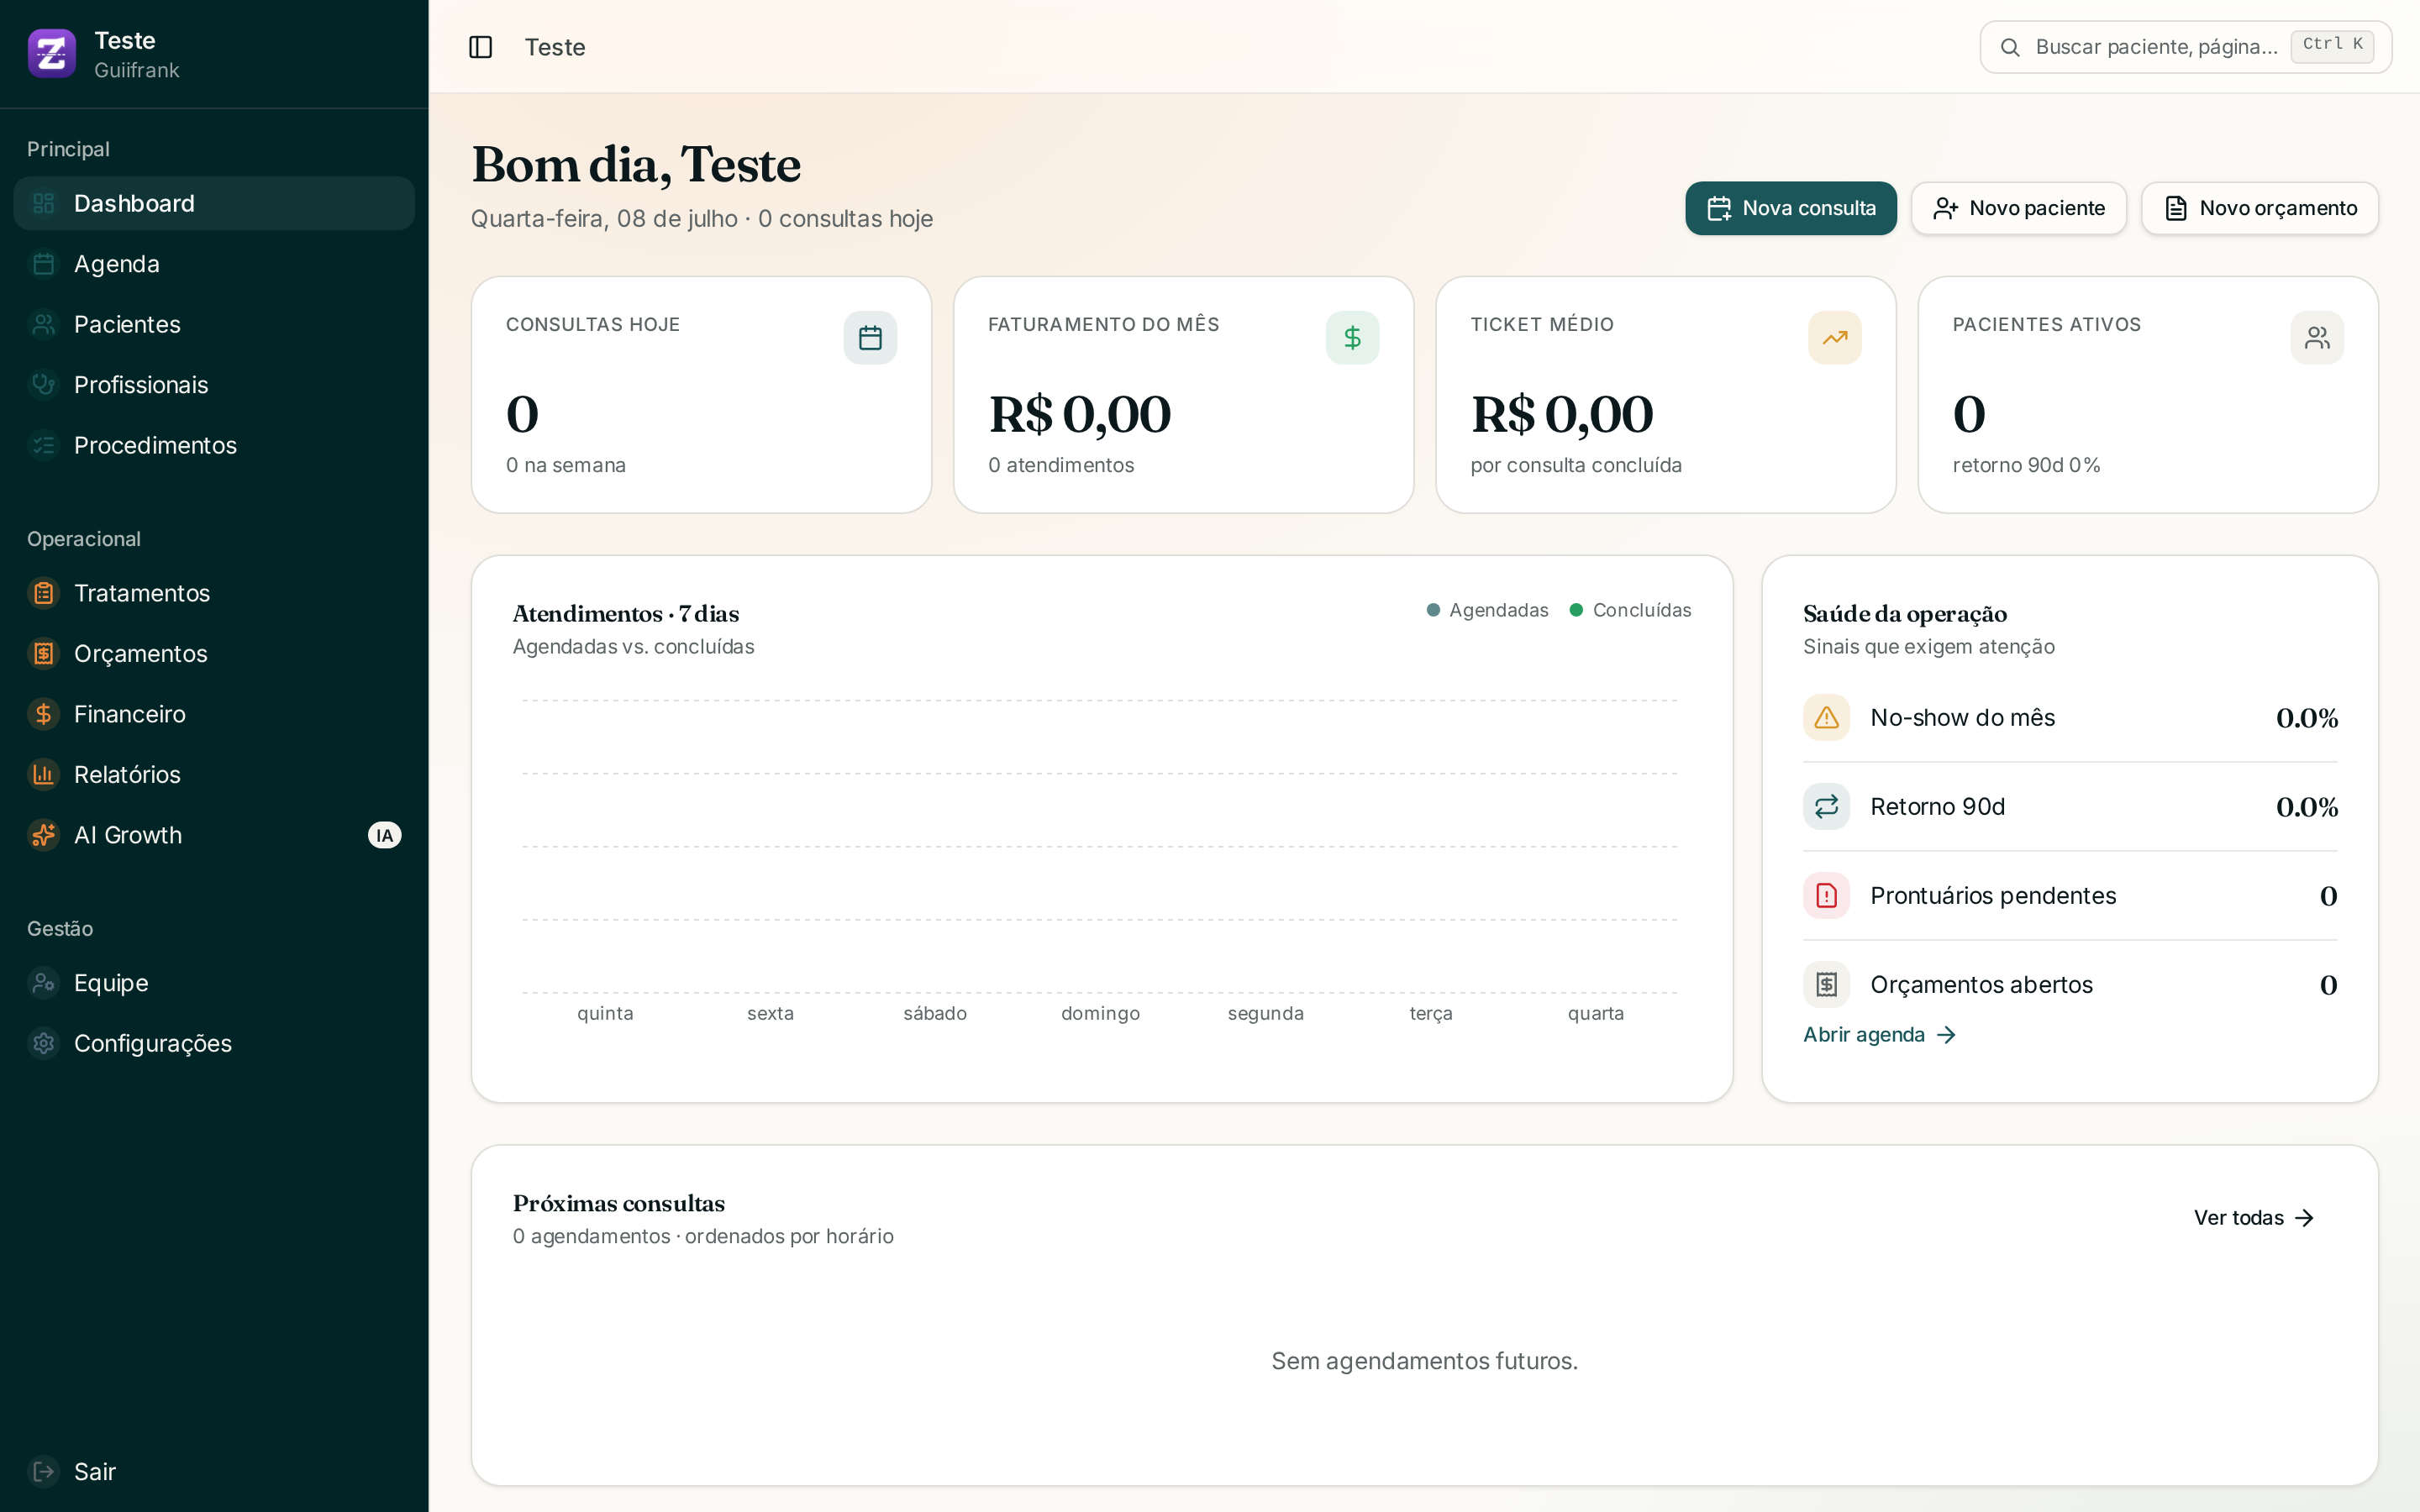Click the search magnifier icon
Screen dimensions: 2420x1512
2009,47
